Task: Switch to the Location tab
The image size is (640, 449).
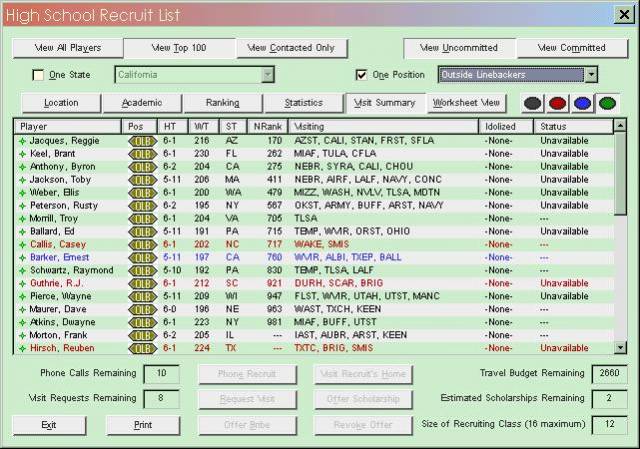Action: 61,103
